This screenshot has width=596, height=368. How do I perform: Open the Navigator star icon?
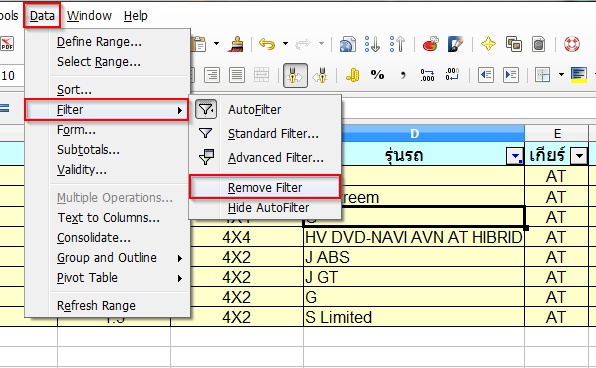click(x=488, y=44)
